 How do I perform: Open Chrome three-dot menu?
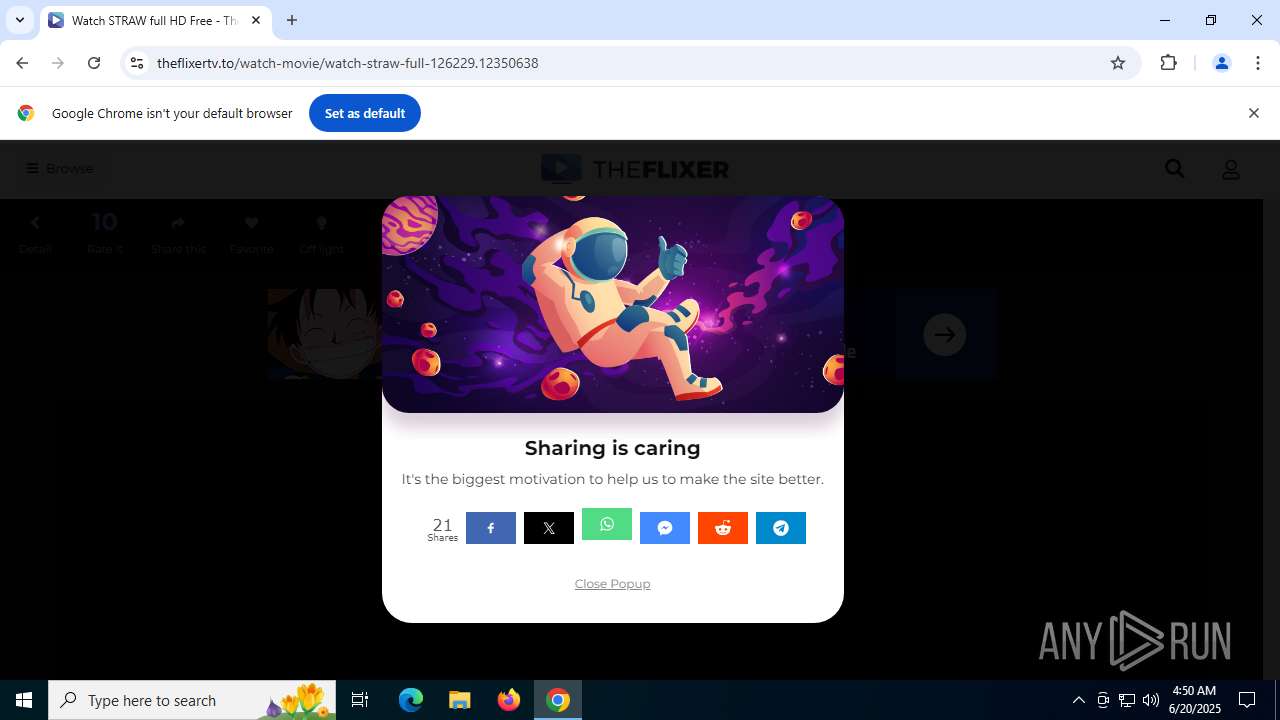1258,63
